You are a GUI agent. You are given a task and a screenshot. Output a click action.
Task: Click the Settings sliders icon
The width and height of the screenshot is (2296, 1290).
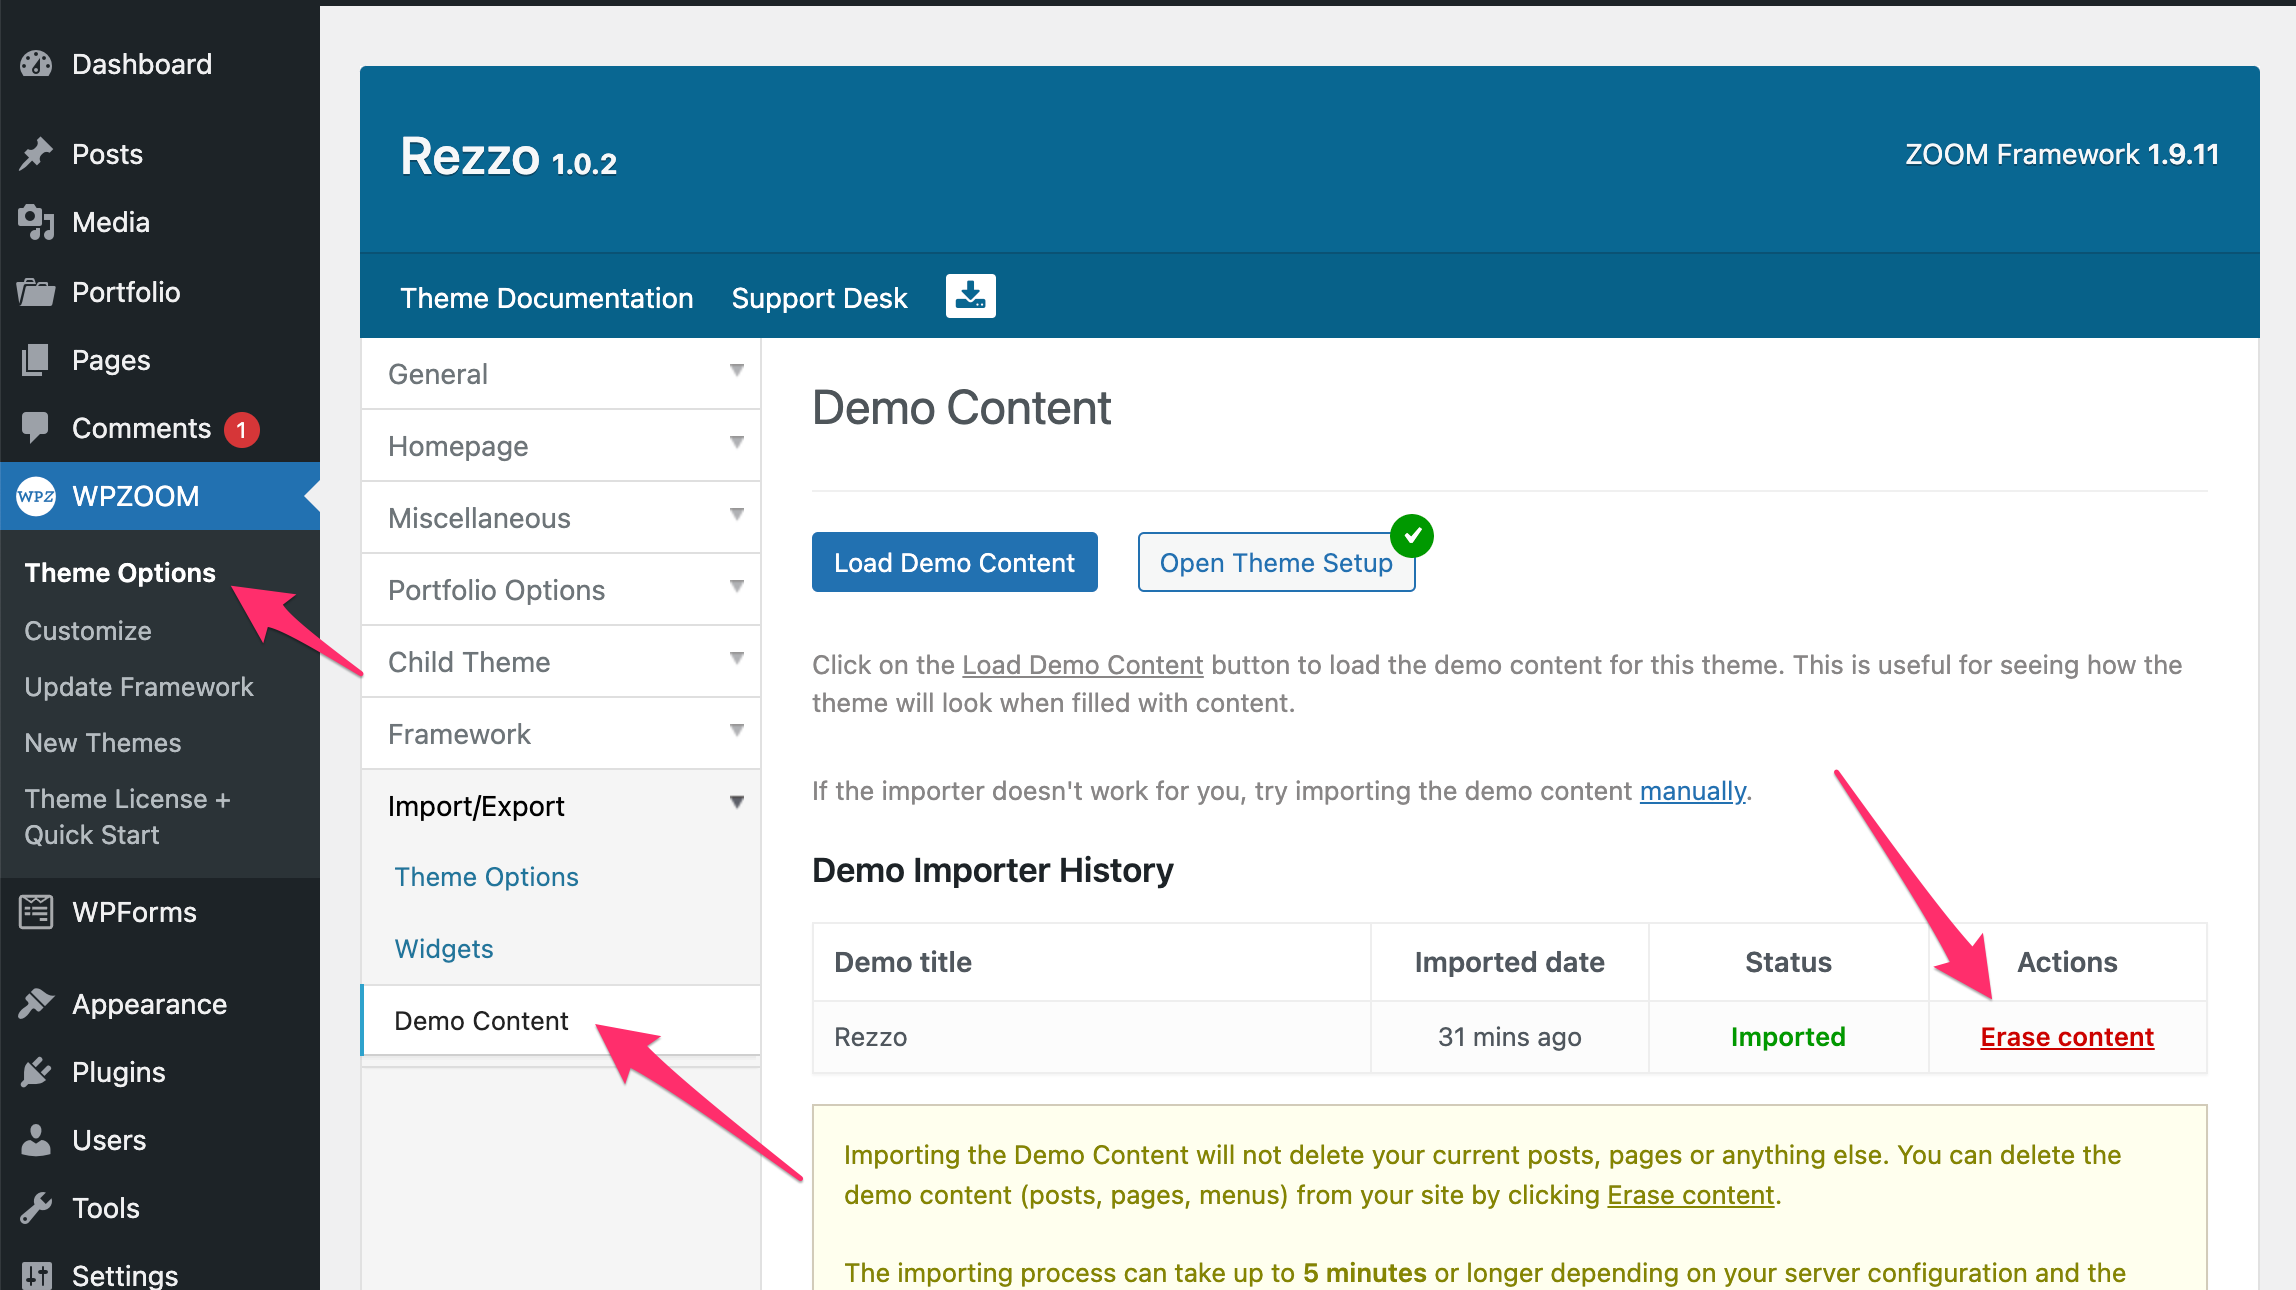[x=36, y=1275]
